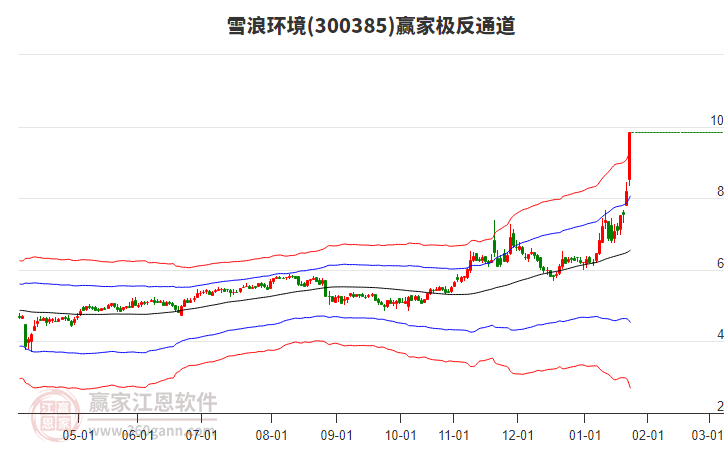Screen dimensions: 726x450
Task: Select the 12-01 date label on axis
Action: click(518, 435)
